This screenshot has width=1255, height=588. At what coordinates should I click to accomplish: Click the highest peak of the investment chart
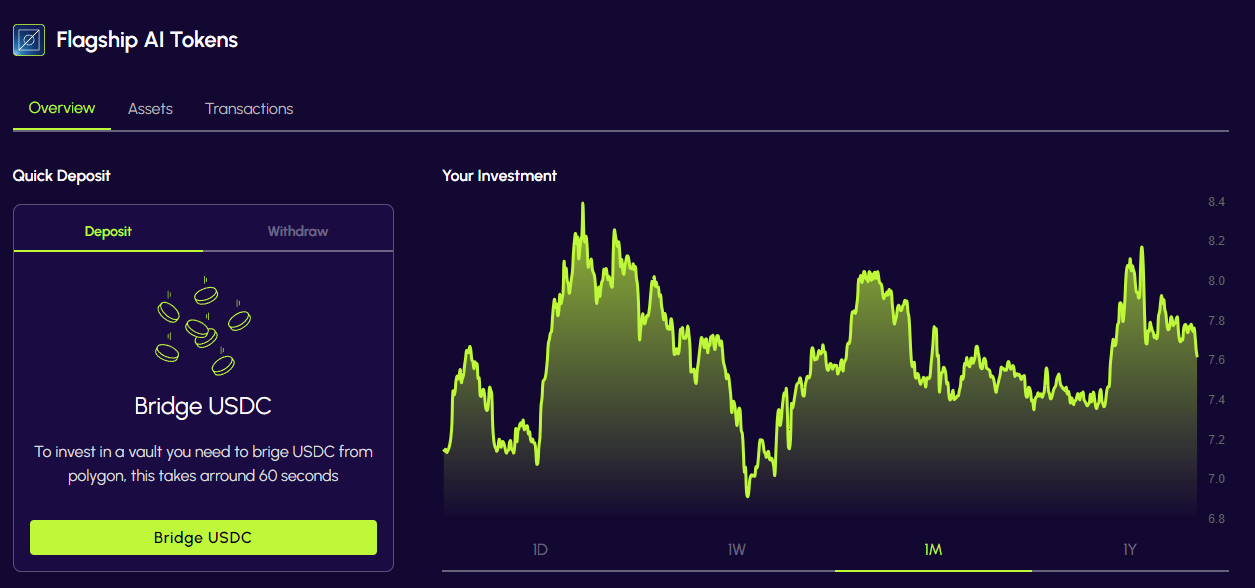(583, 205)
